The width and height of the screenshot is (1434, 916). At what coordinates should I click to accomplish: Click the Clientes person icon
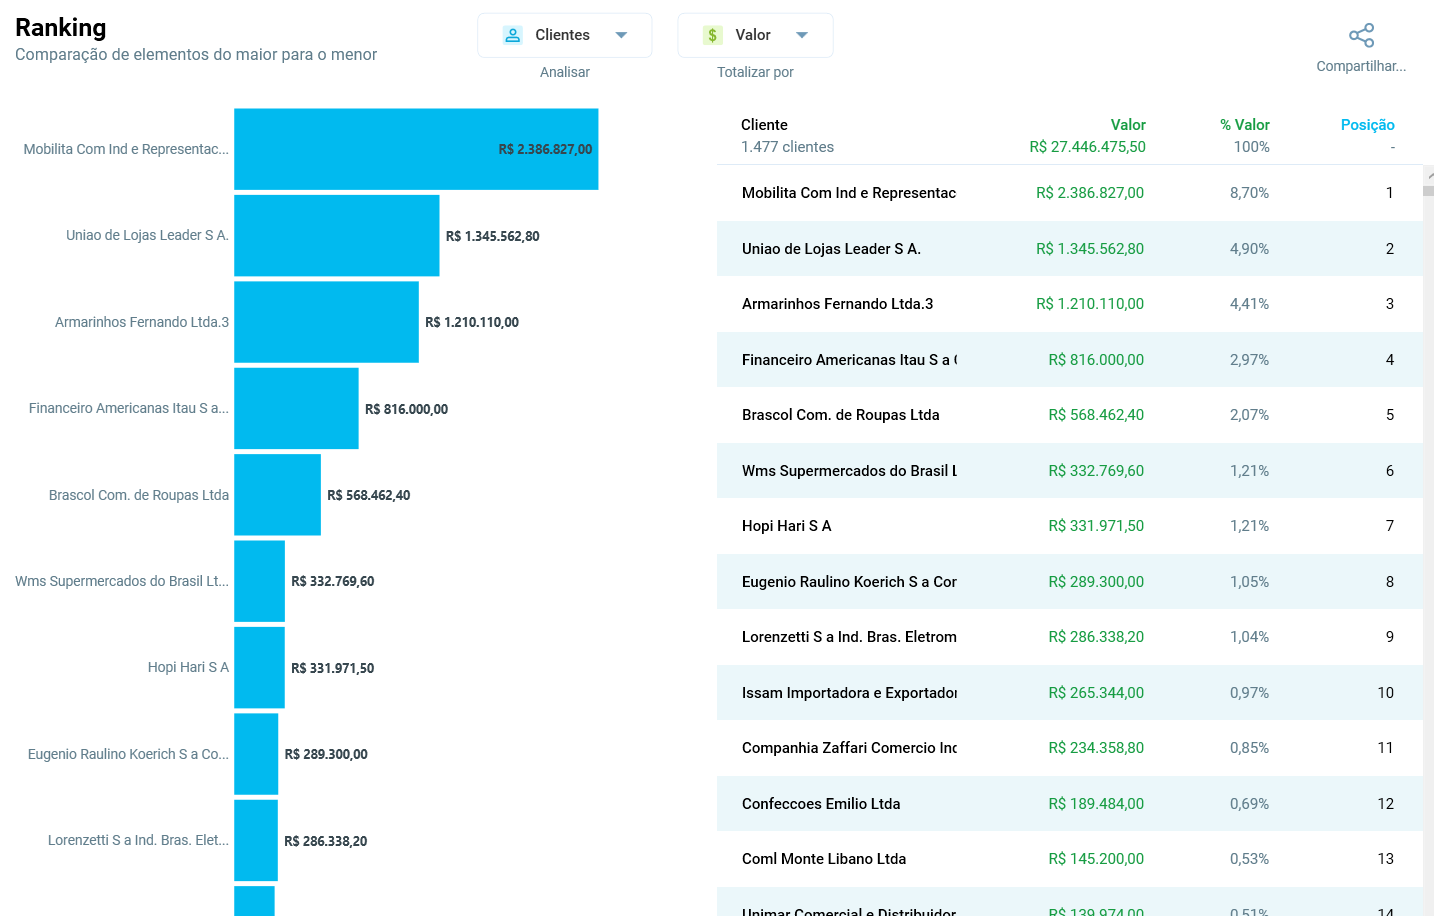click(x=513, y=35)
